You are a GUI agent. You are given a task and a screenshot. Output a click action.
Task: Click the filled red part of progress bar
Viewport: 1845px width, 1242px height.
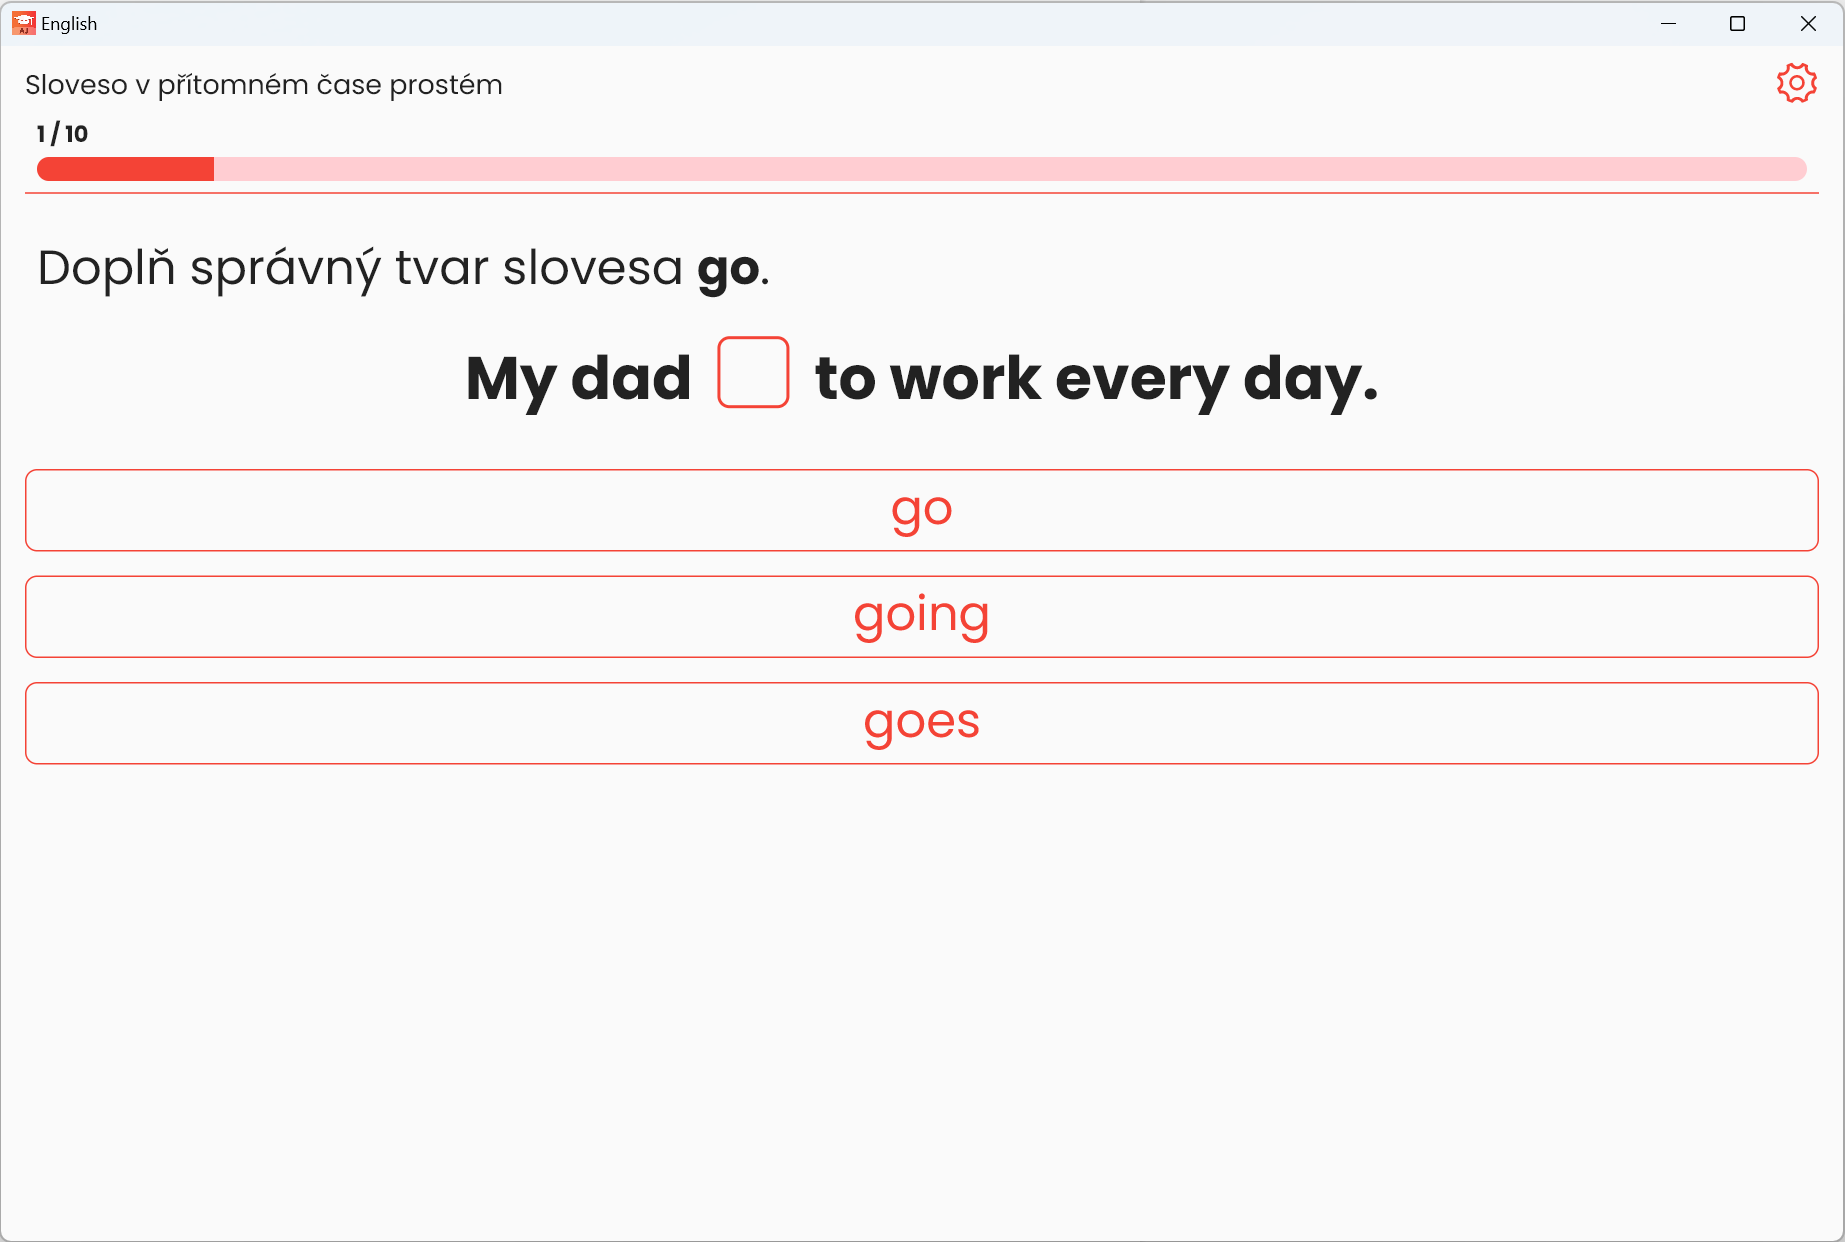(x=125, y=169)
